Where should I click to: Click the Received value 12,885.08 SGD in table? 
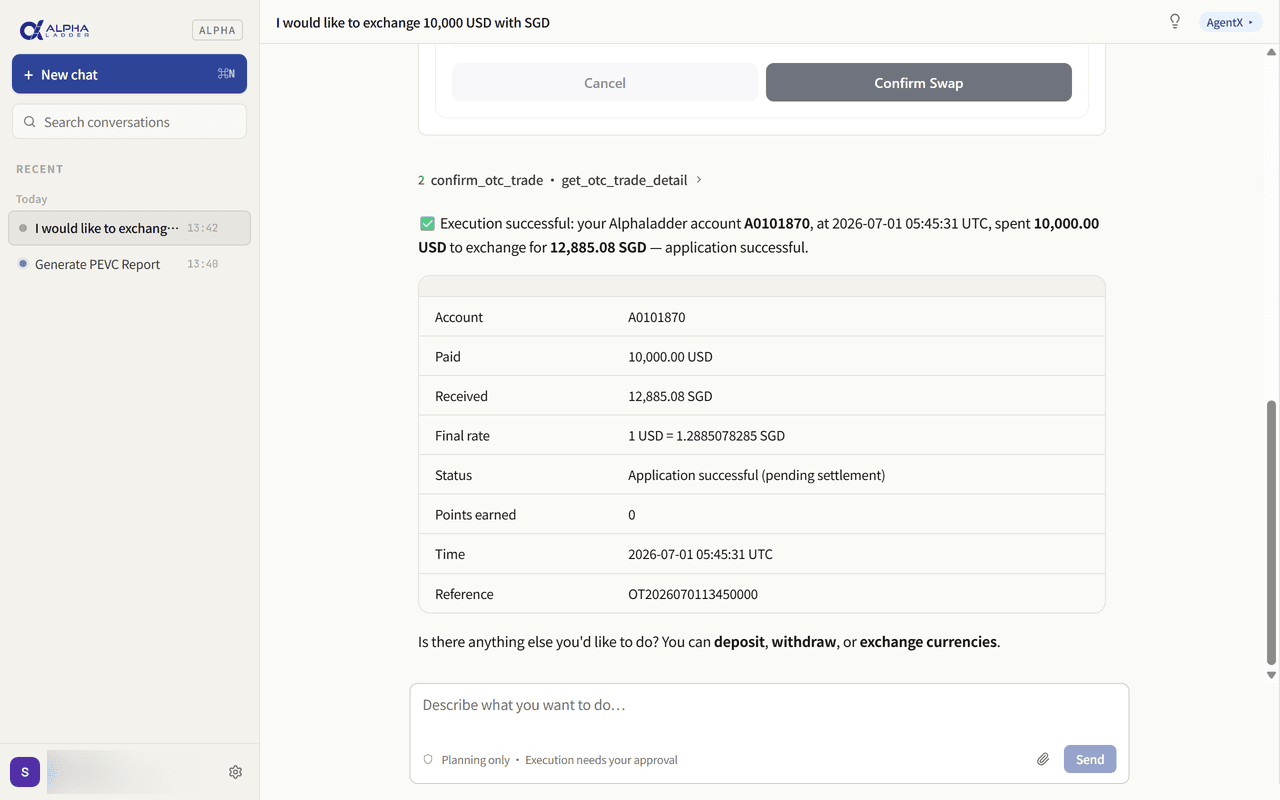tap(670, 396)
